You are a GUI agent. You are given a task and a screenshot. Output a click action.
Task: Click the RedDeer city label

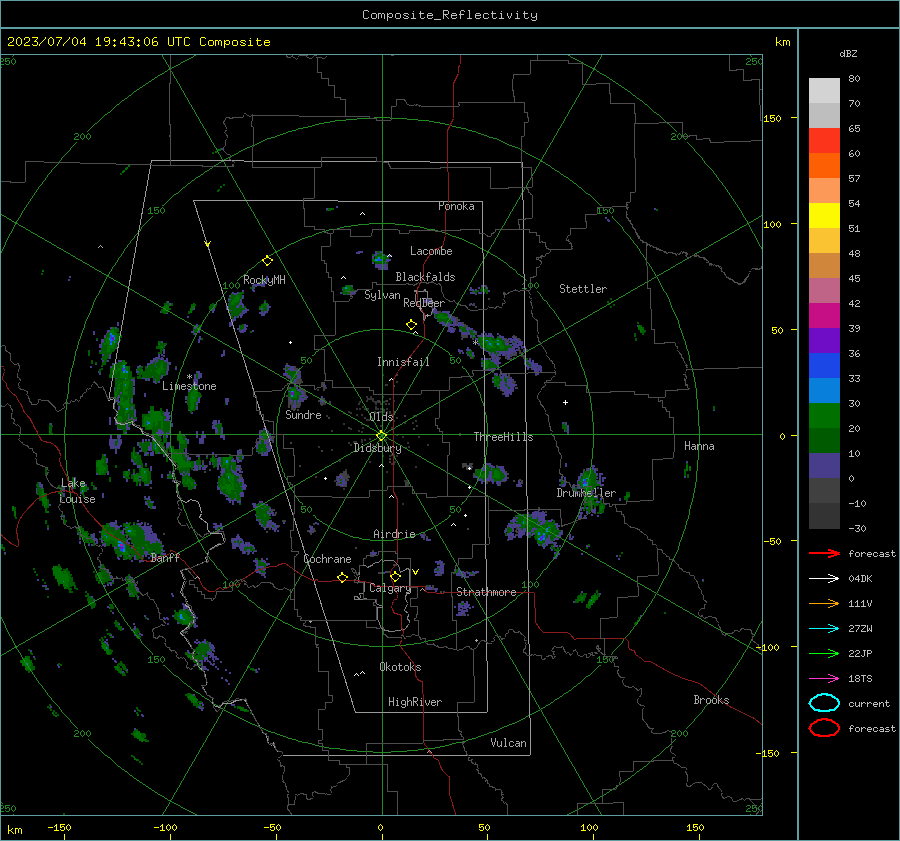(424, 303)
